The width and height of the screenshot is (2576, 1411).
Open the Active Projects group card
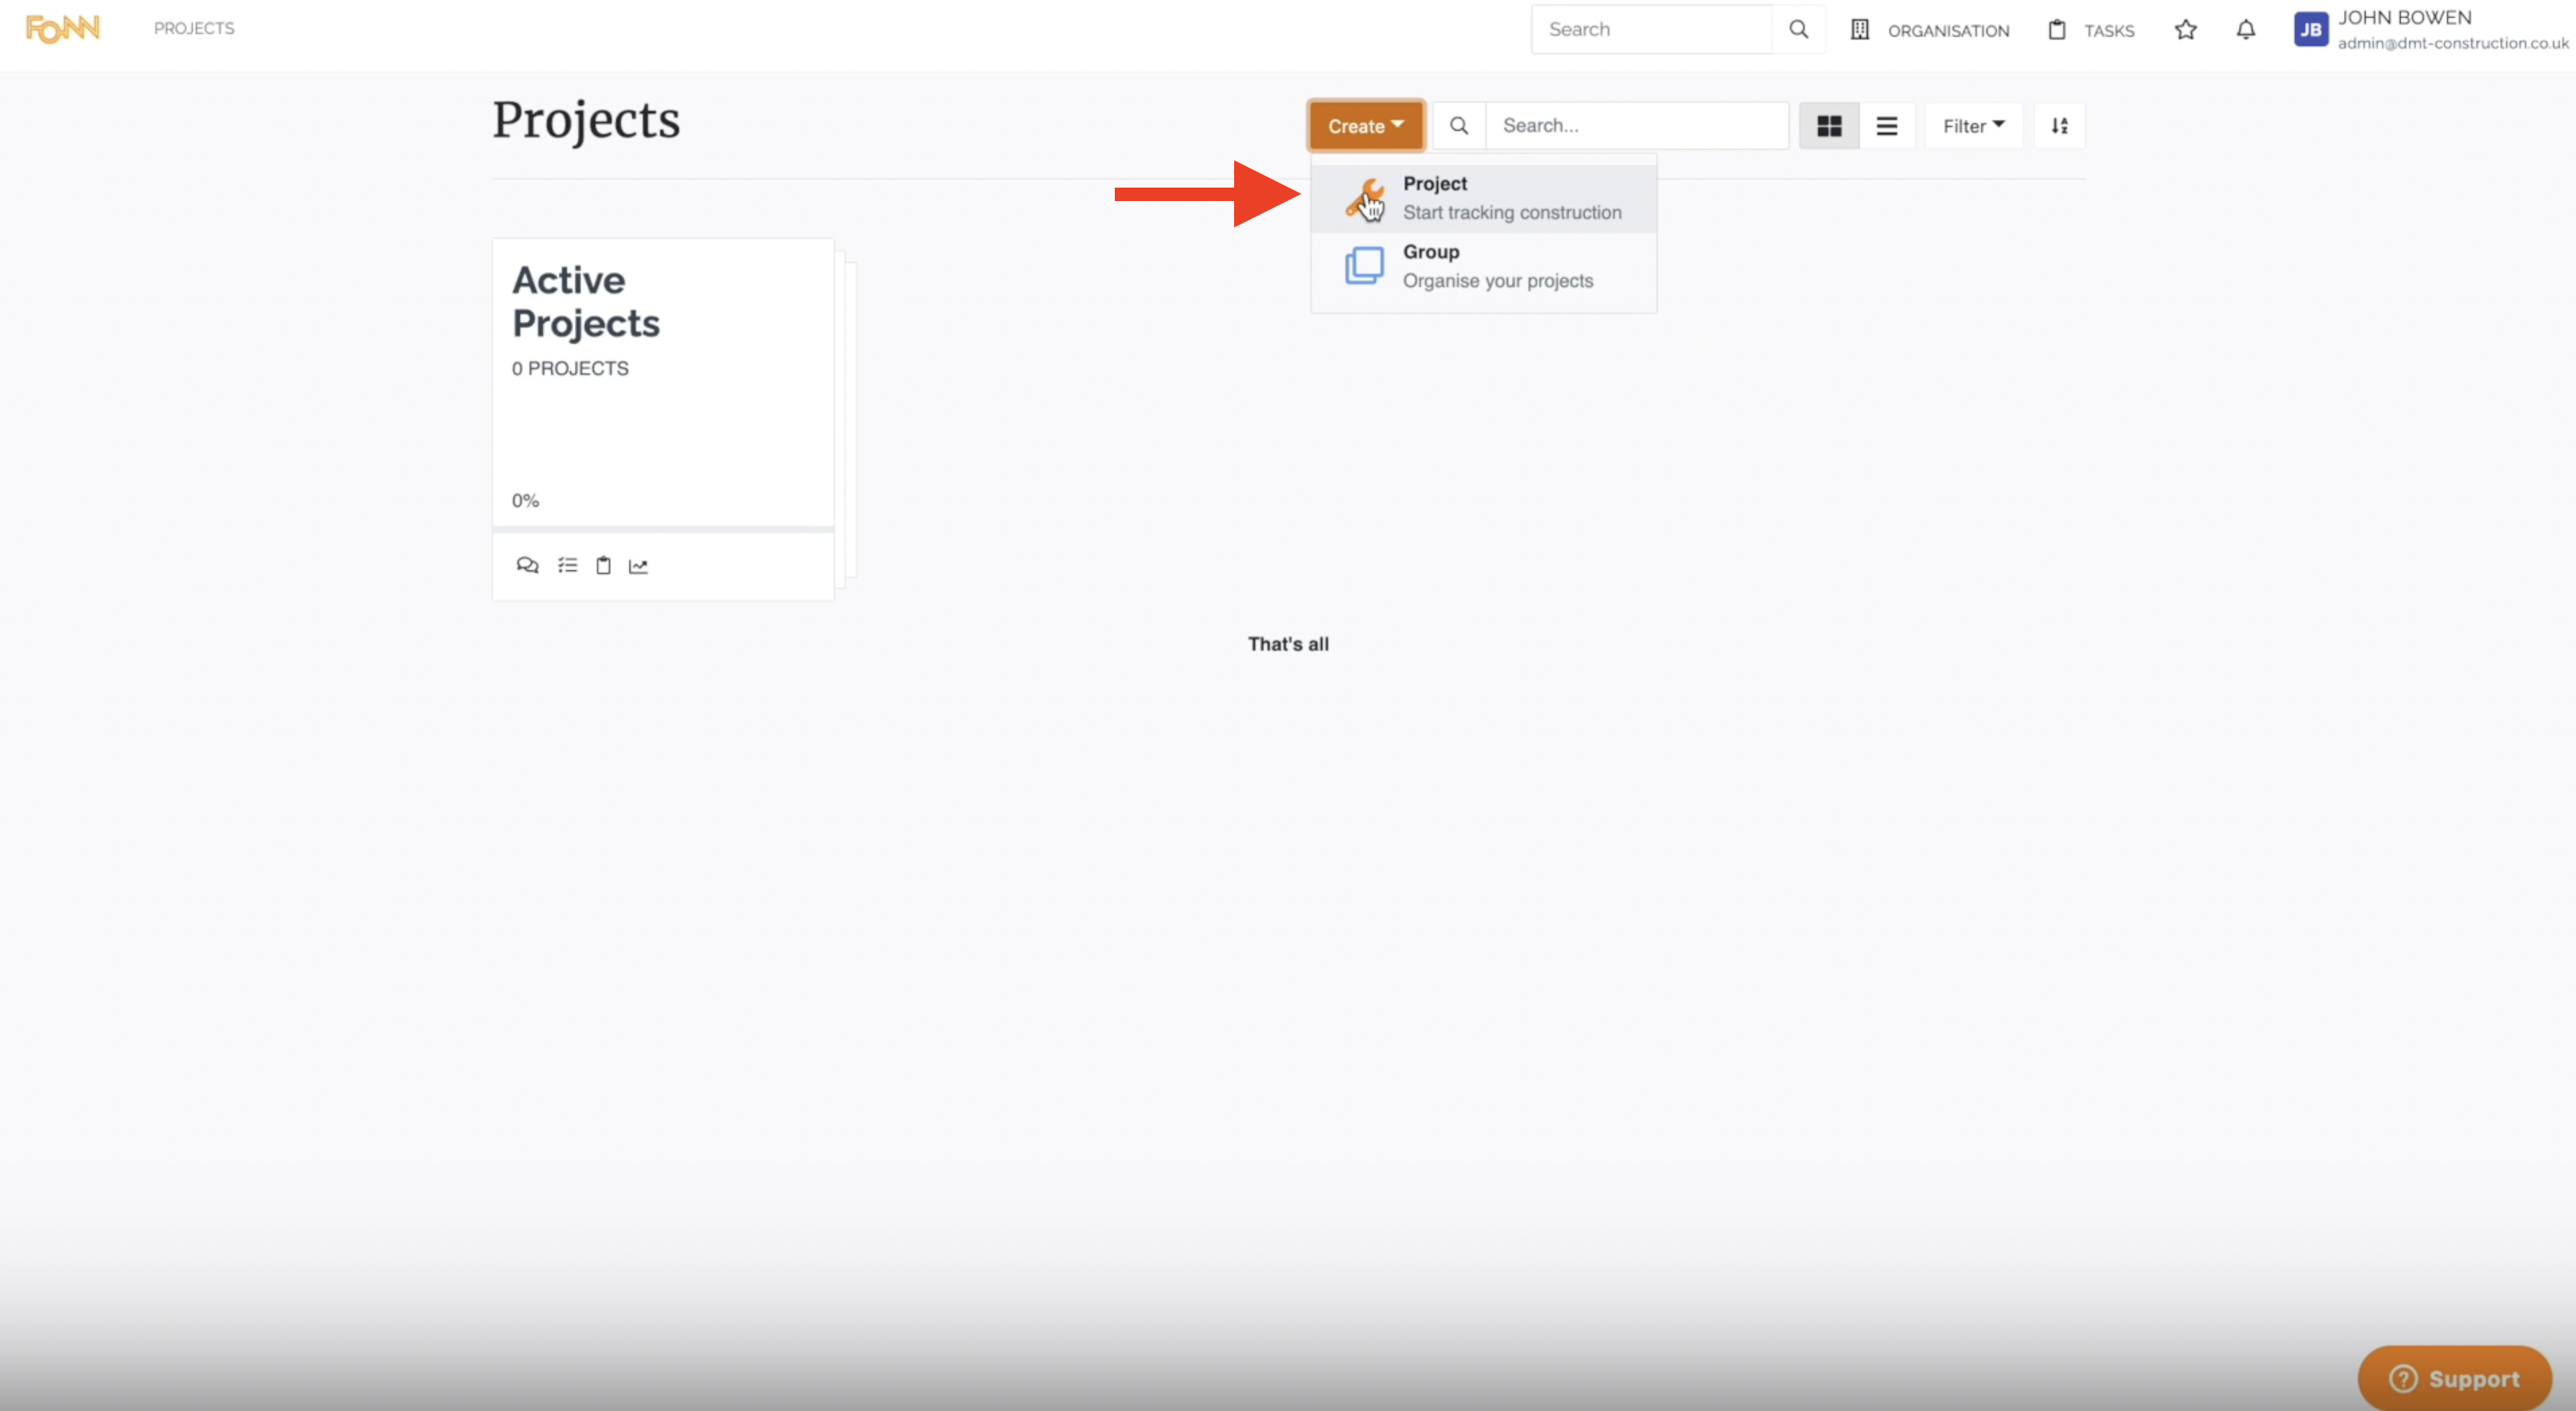[663, 419]
